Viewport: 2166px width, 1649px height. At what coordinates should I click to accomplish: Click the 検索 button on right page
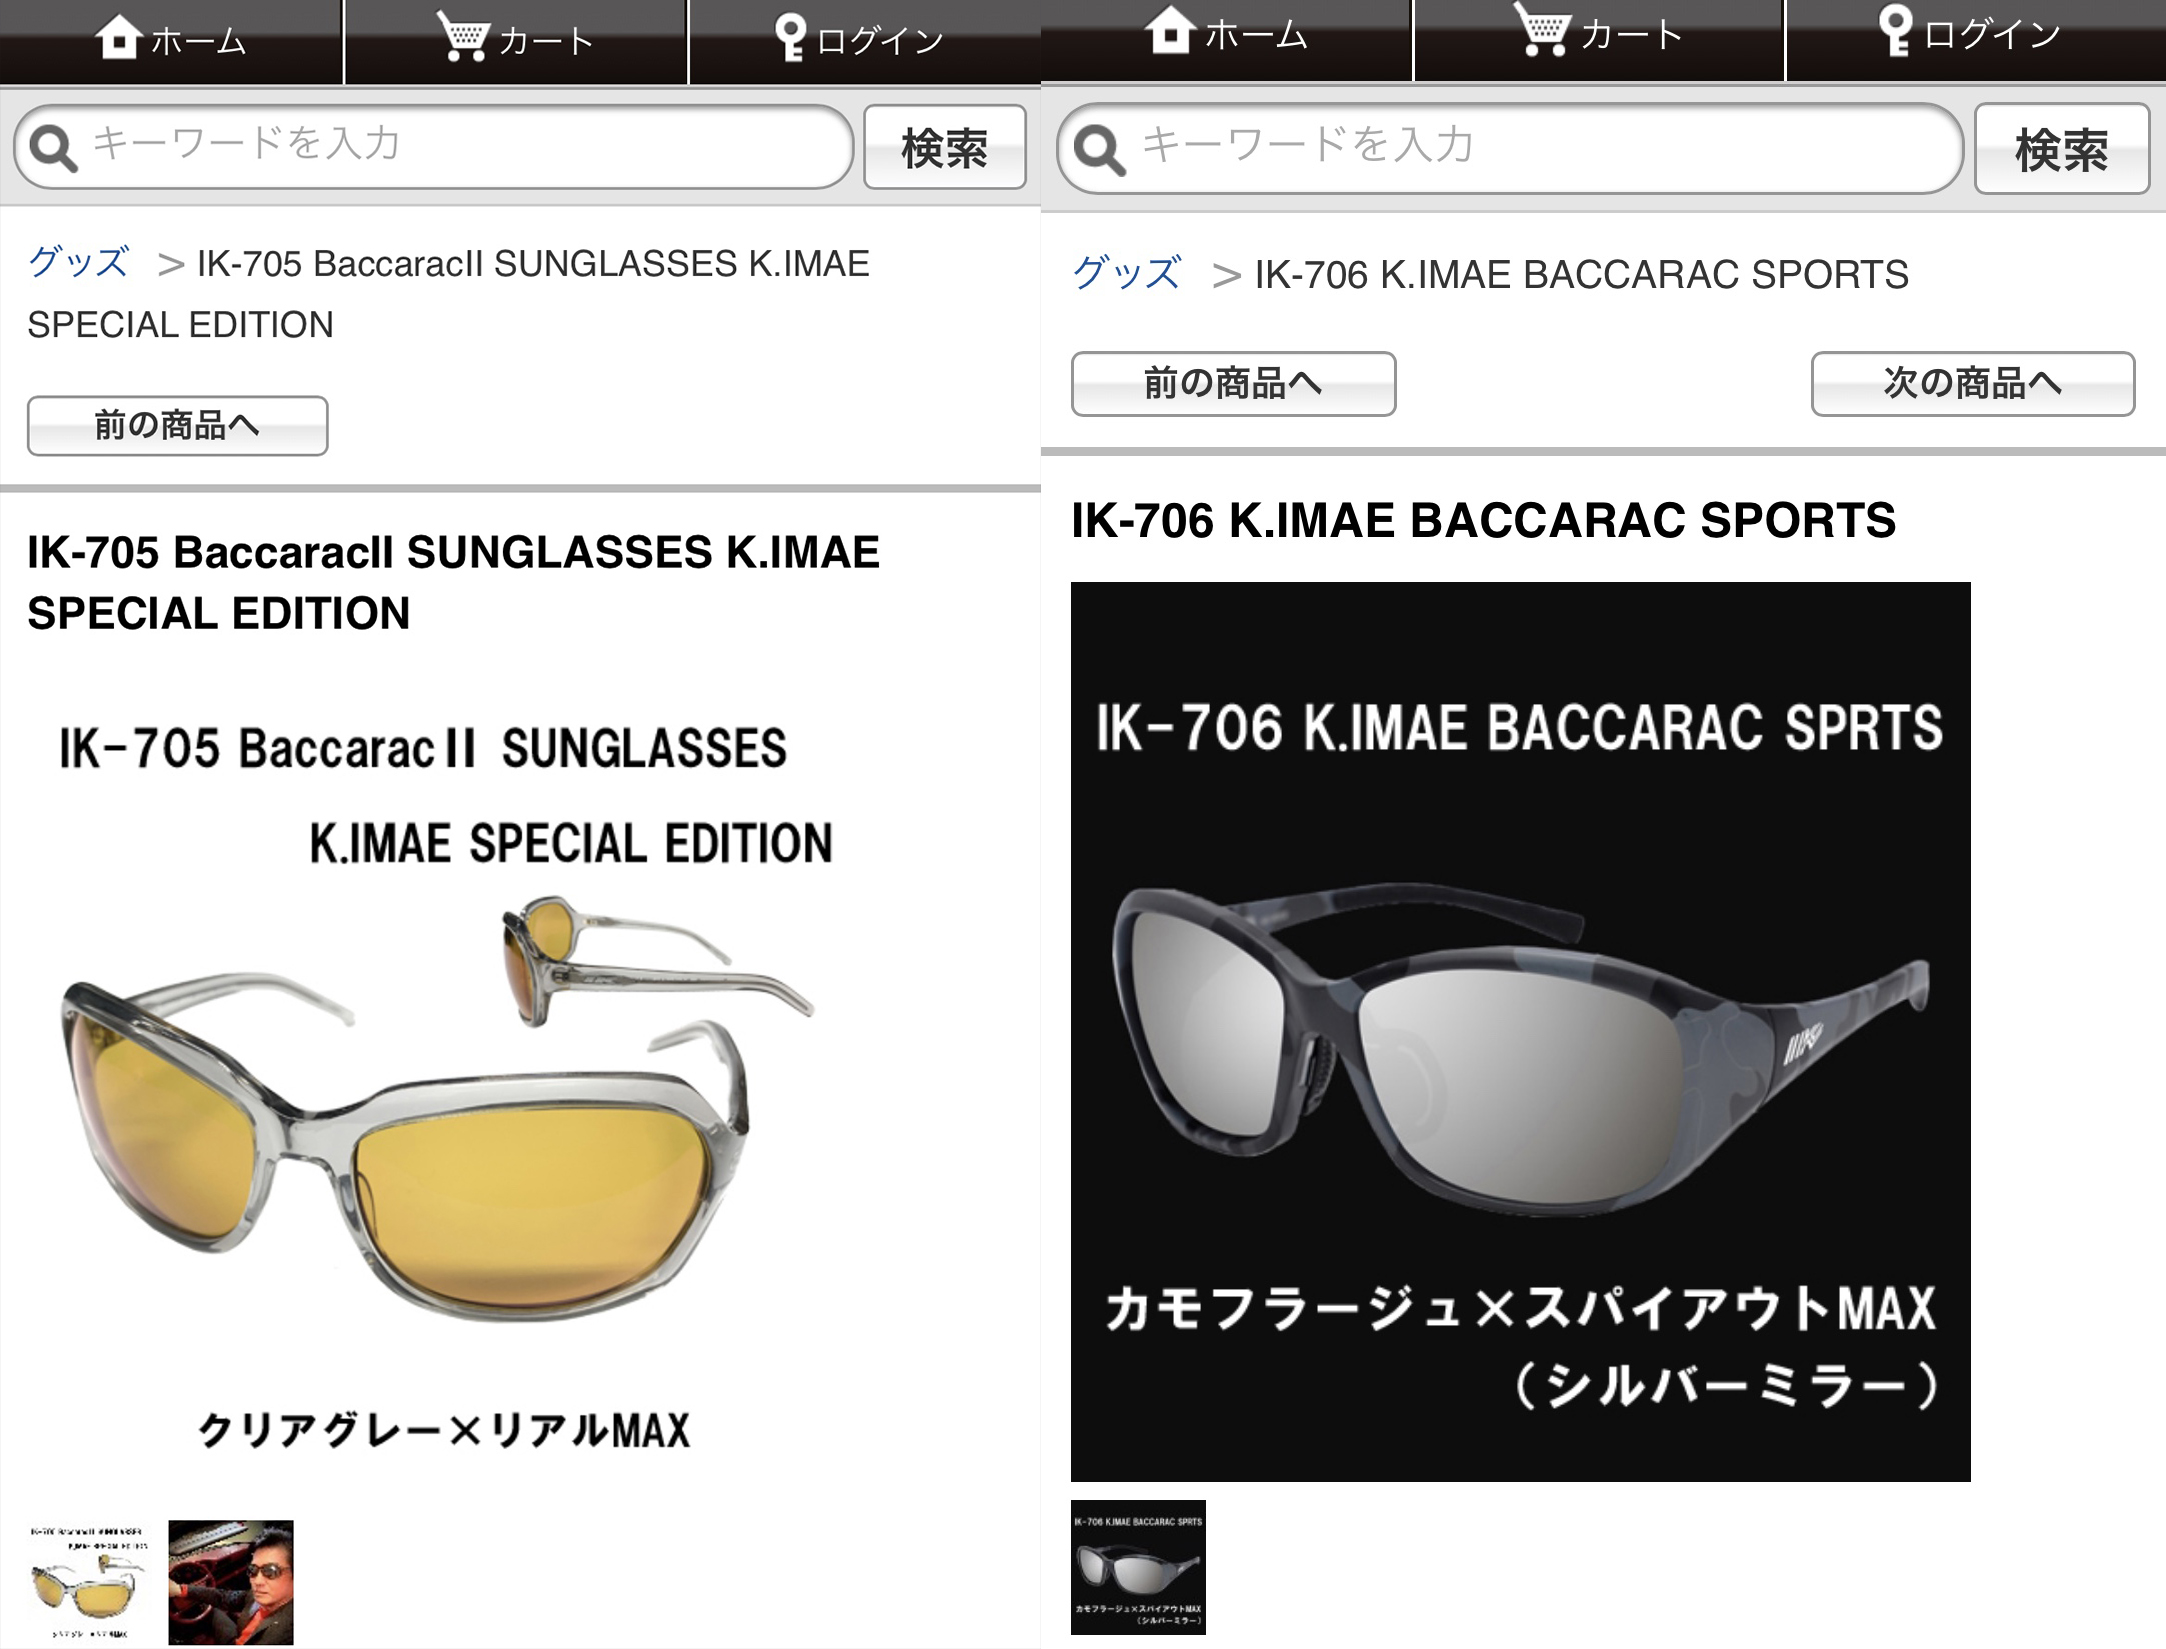pyautogui.click(x=2062, y=148)
